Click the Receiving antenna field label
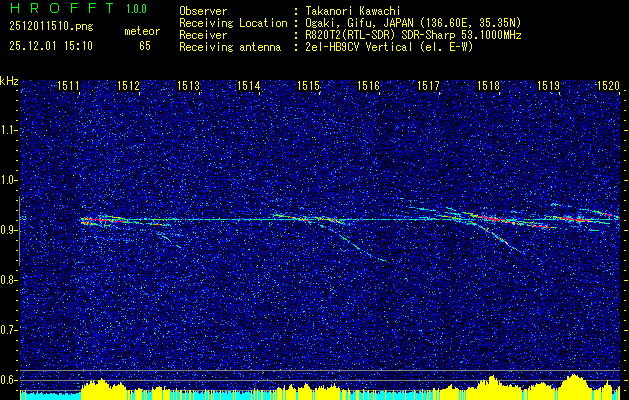The image size is (629, 400). point(230,47)
